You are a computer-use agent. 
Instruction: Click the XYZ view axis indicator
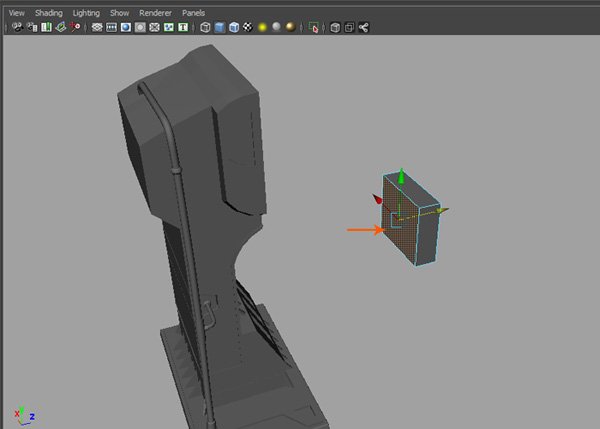click(x=24, y=416)
